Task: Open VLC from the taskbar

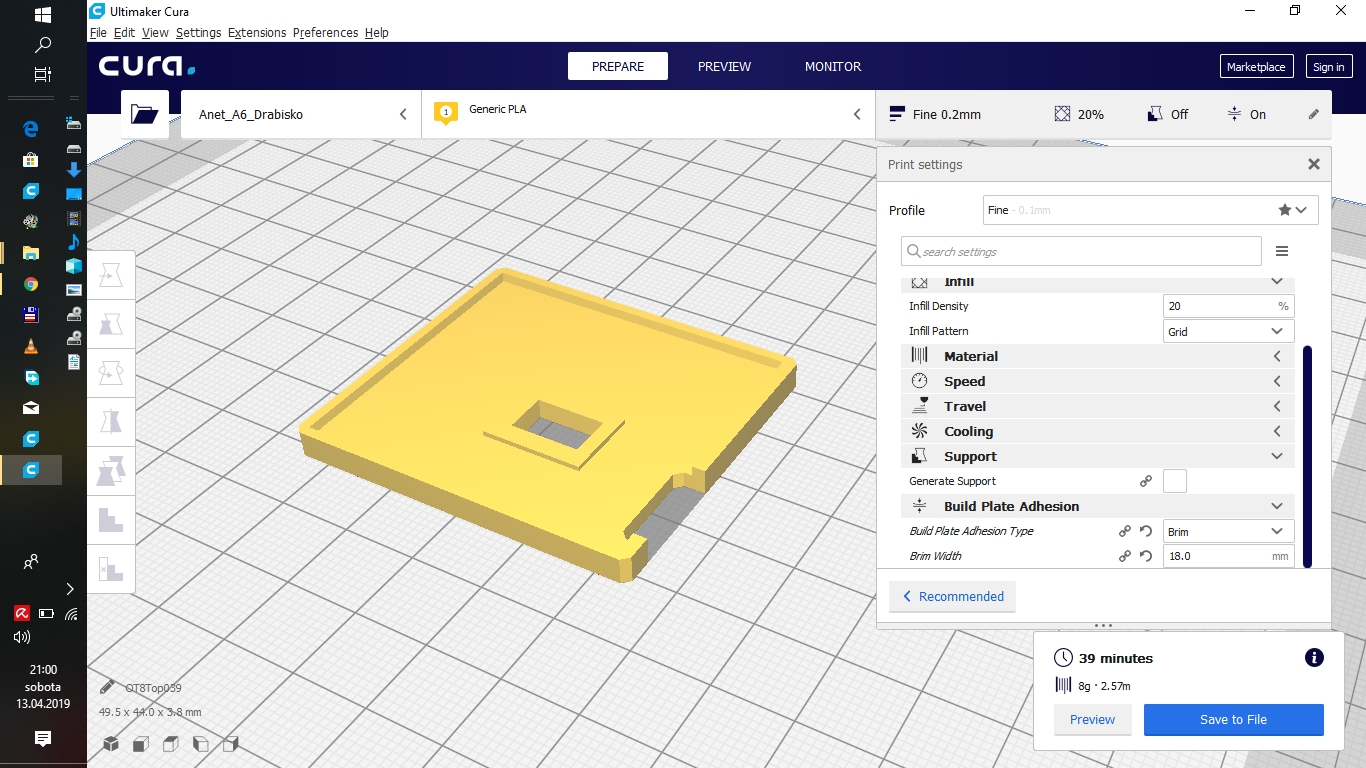Action: pyautogui.click(x=31, y=346)
